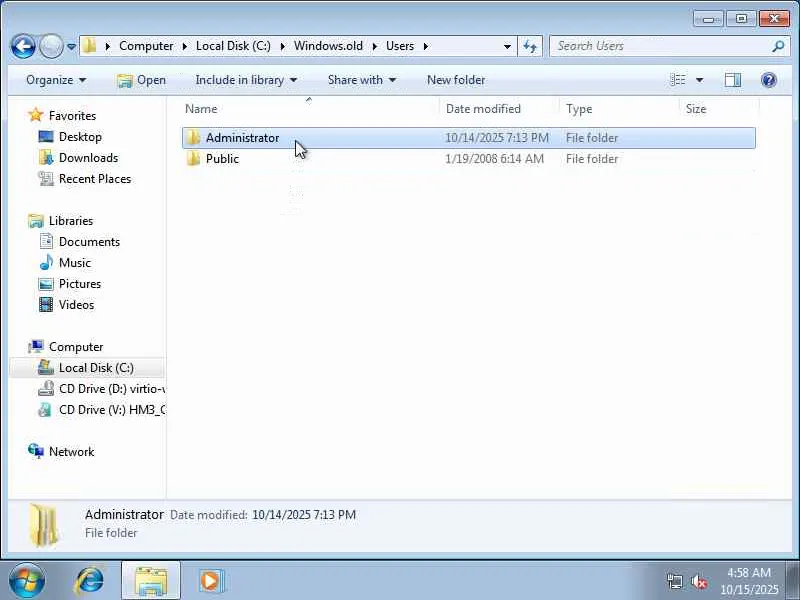Select Local Disk (C:) in the breadcrumb
The height and width of the screenshot is (600, 800).
(x=233, y=46)
